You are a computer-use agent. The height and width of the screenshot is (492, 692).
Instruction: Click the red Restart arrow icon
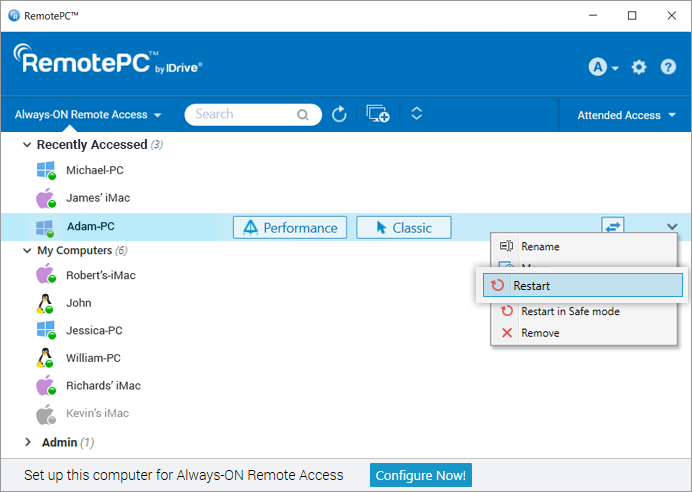[498, 285]
